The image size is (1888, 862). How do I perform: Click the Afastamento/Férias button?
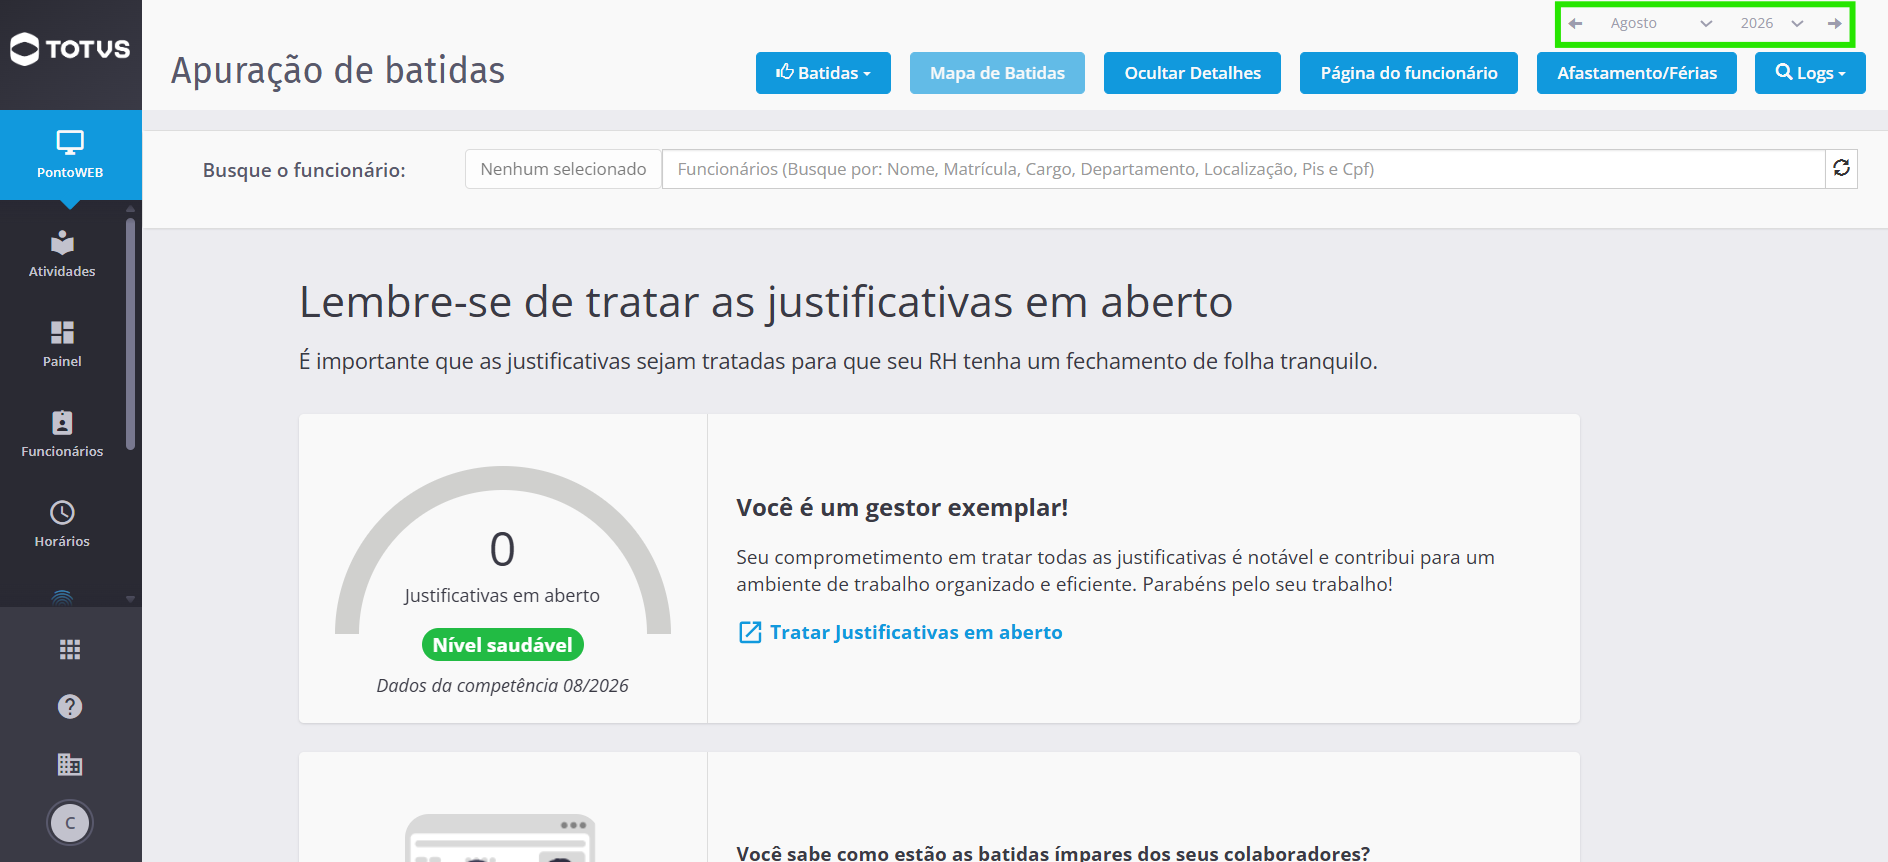1637,73
